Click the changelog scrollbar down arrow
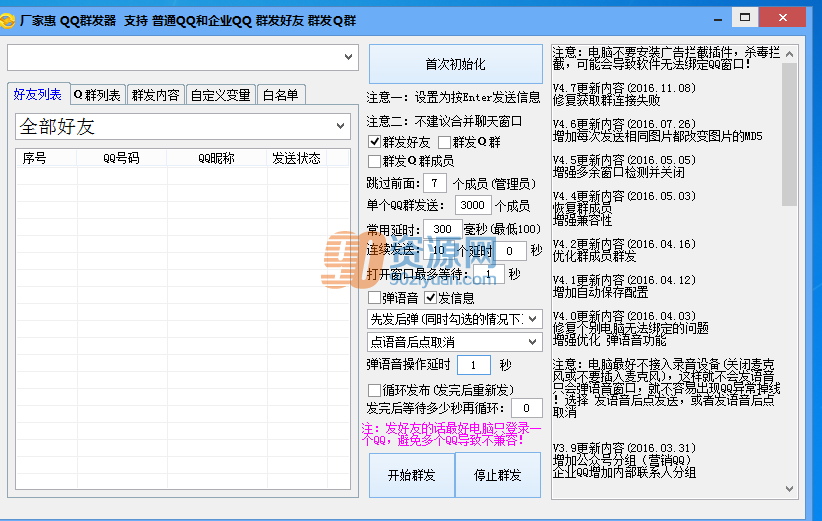Screen dimensions: 822x521 [x=789, y=489]
